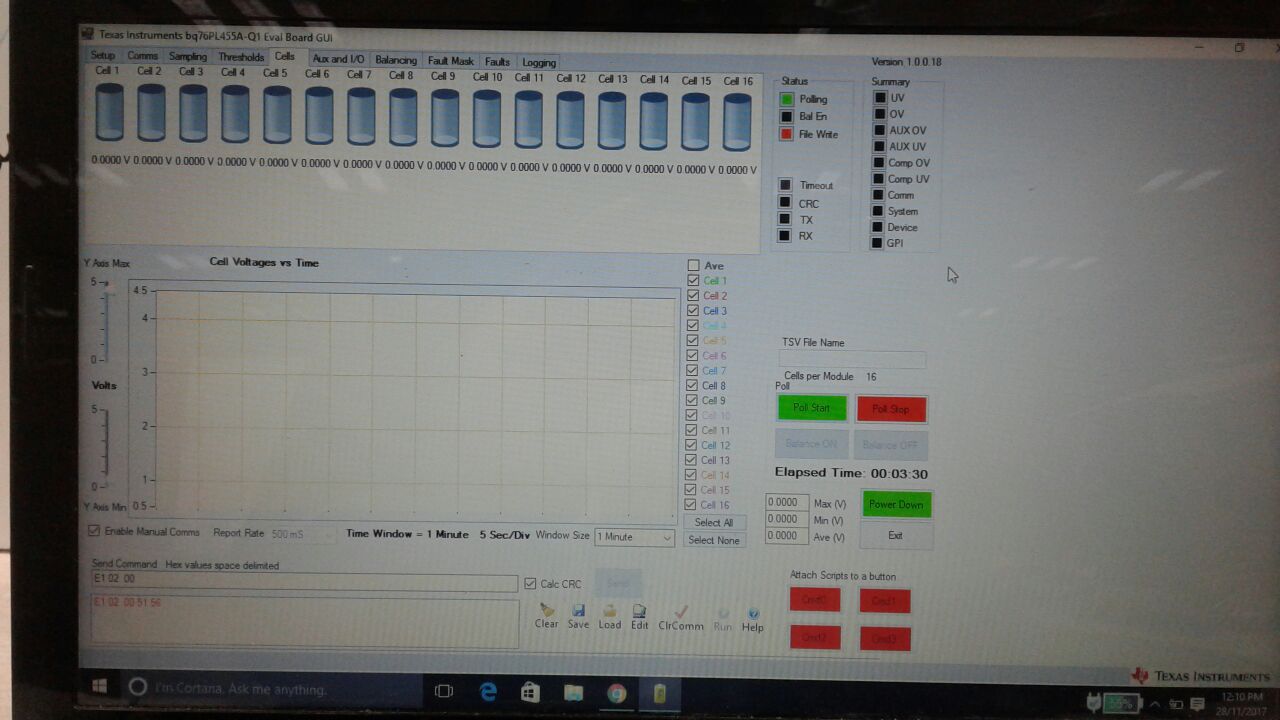
Task: Click the Edit script icon
Action: point(640,610)
